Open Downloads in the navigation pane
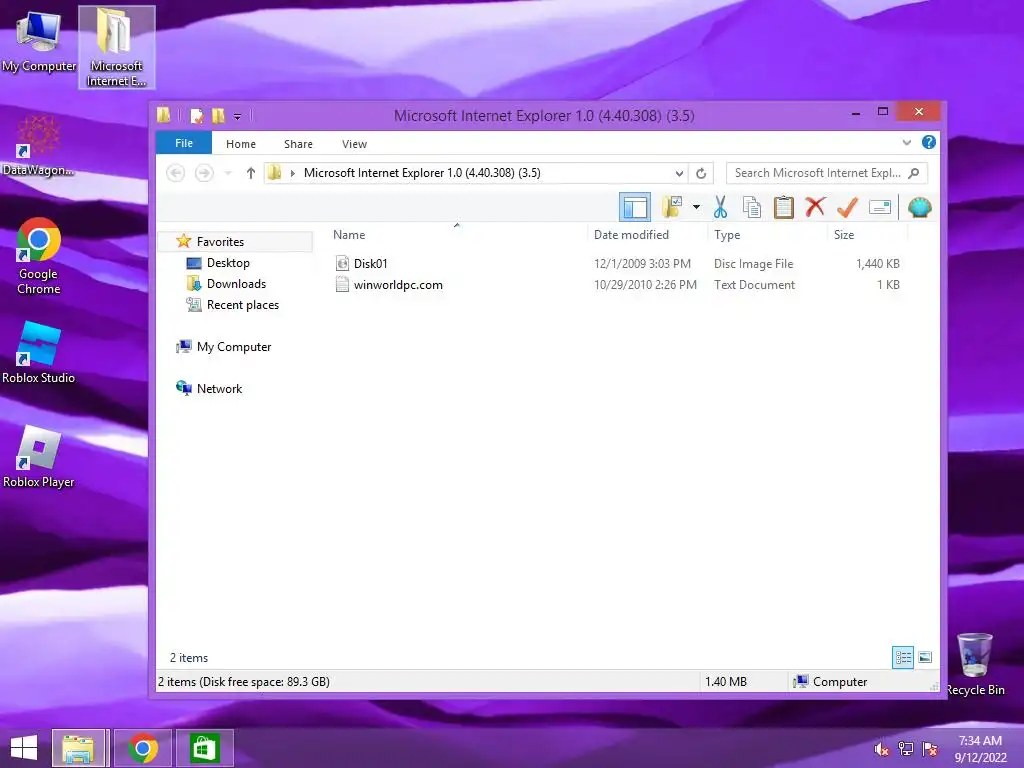Viewport: 1024px width, 768px height. pos(236,283)
